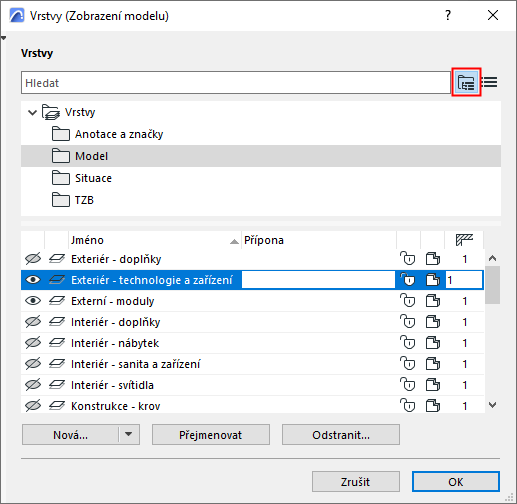Hide the Exteriér - technologie a zařízení layer

click(33, 280)
